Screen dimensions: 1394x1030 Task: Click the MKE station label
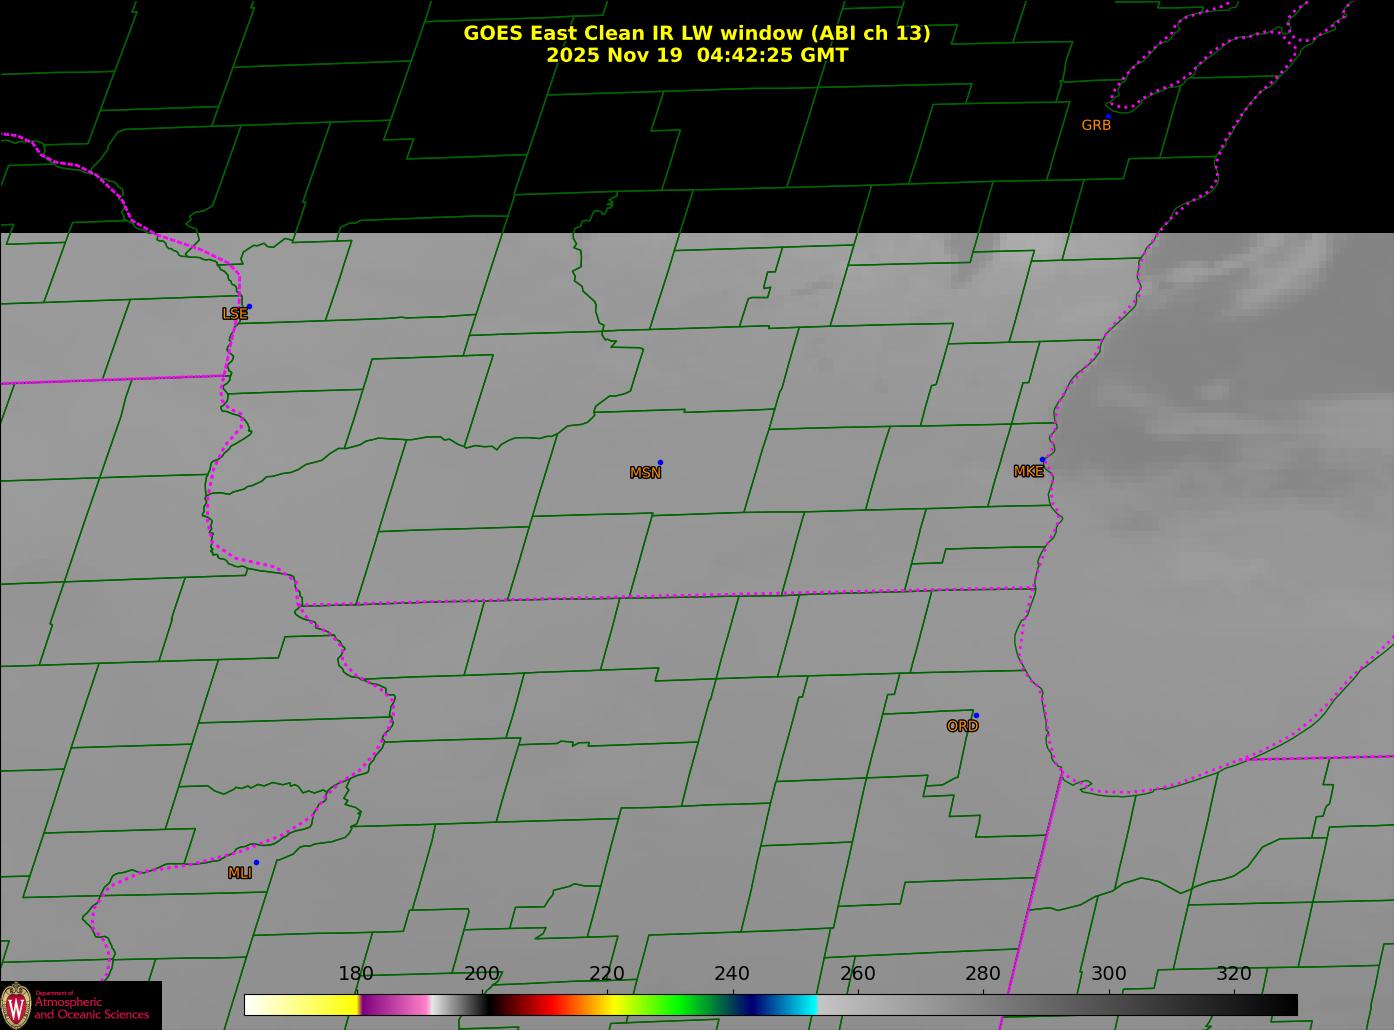coord(1028,472)
